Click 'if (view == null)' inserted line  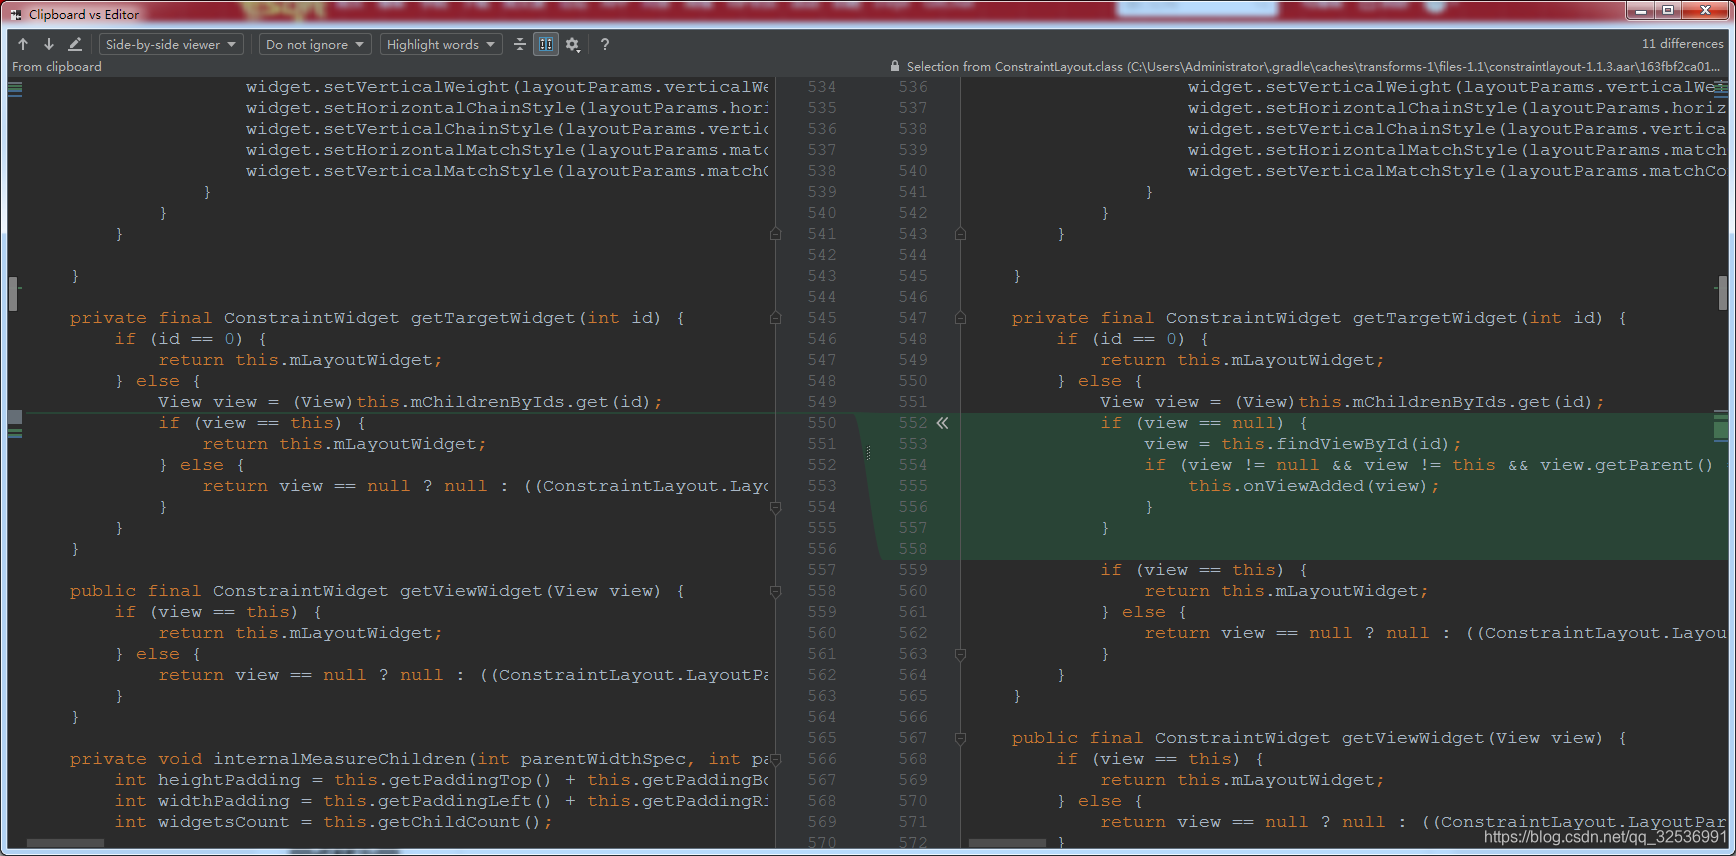tap(1204, 423)
